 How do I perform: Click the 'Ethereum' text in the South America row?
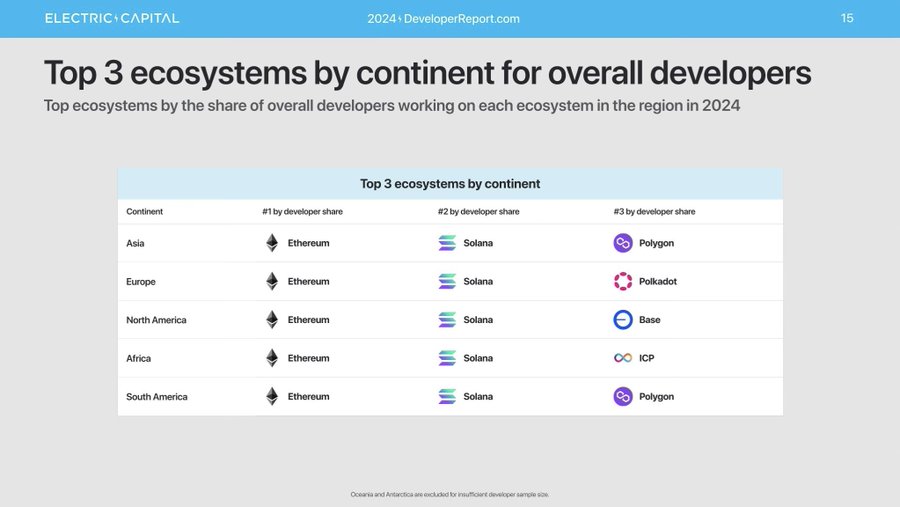coord(309,396)
